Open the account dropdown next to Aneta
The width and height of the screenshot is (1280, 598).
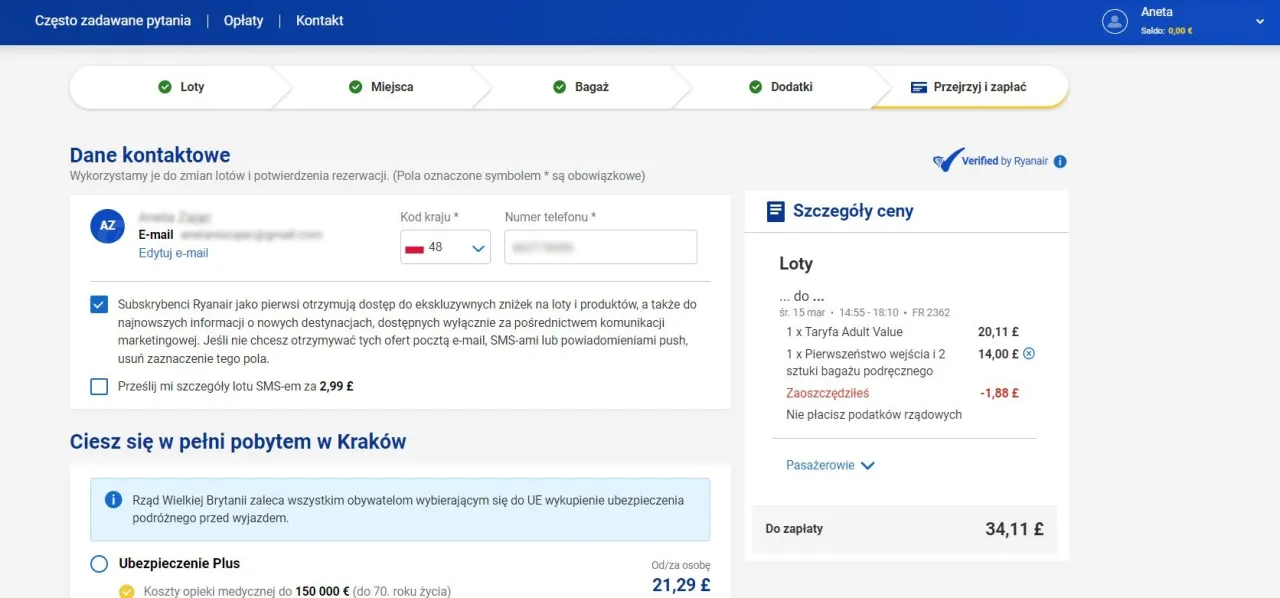[1258, 20]
